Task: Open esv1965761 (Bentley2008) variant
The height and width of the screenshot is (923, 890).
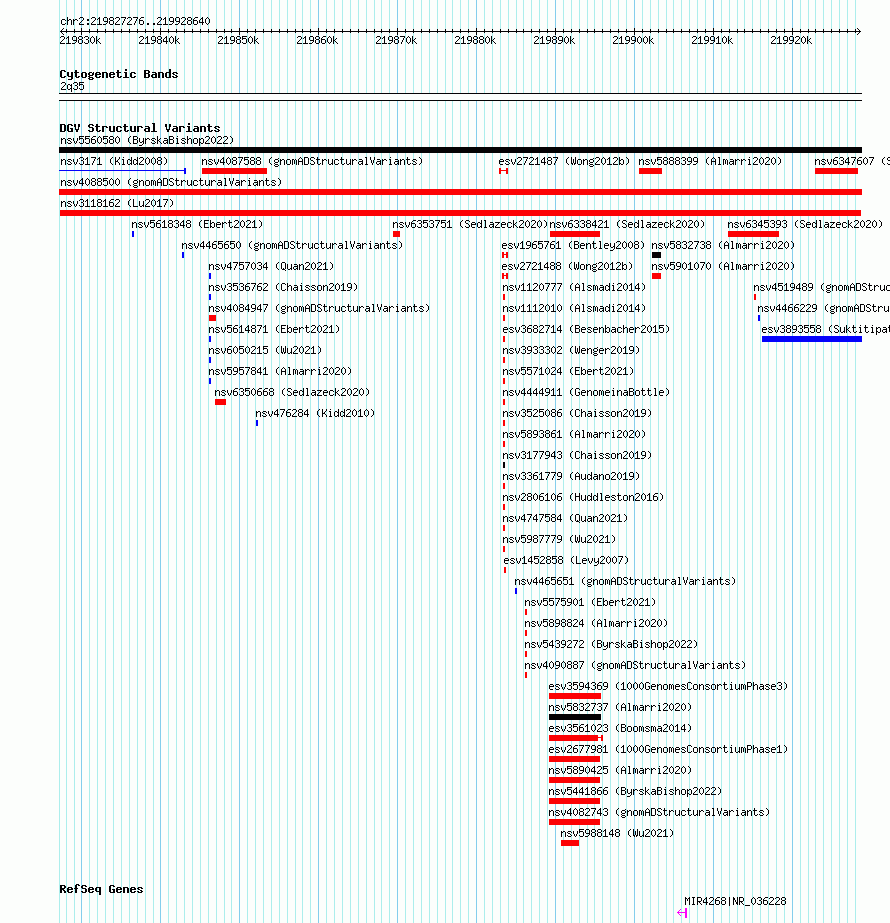Action: [573, 245]
